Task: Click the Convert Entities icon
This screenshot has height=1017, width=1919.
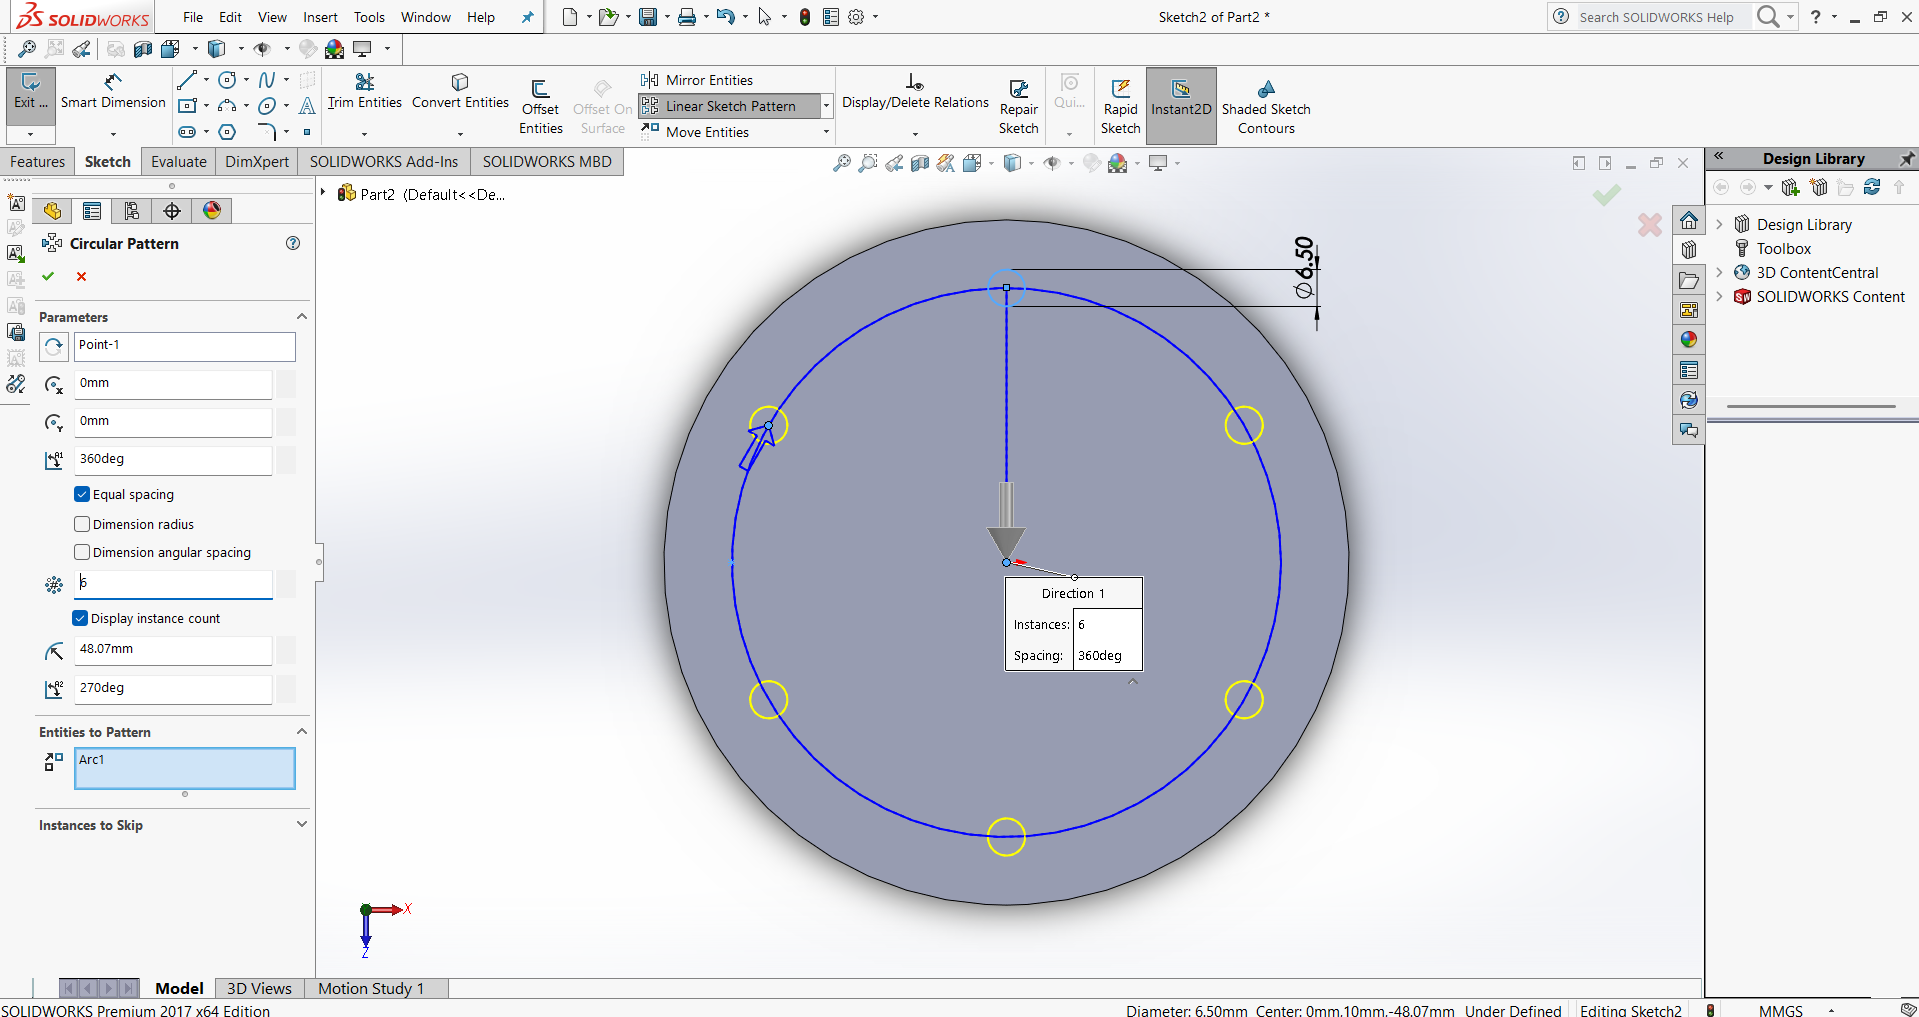Action: coord(460,92)
